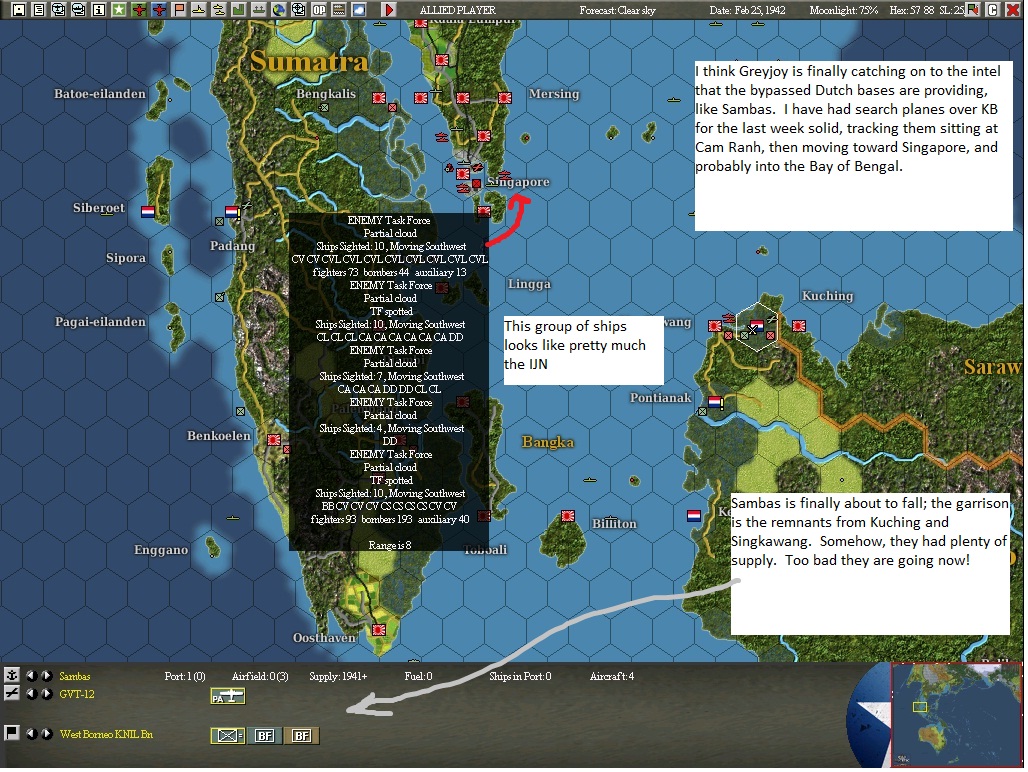
Task: Click the 'Moonlight: 75%' text
Action: click(844, 10)
